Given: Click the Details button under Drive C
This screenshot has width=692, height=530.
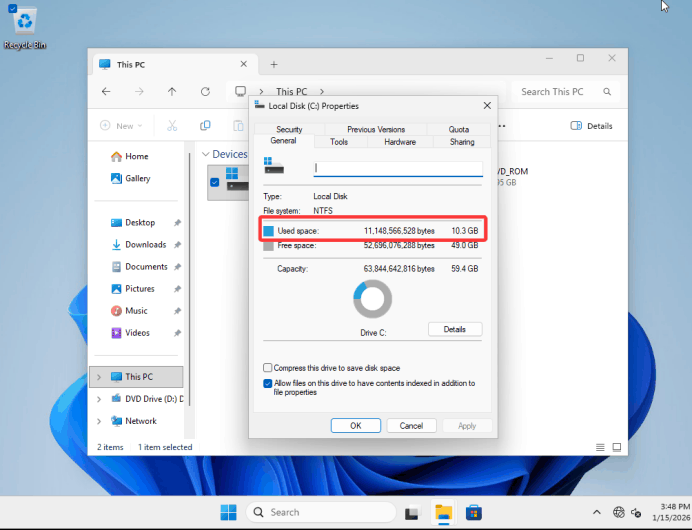Looking at the screenshot, I should click(455, 329).
